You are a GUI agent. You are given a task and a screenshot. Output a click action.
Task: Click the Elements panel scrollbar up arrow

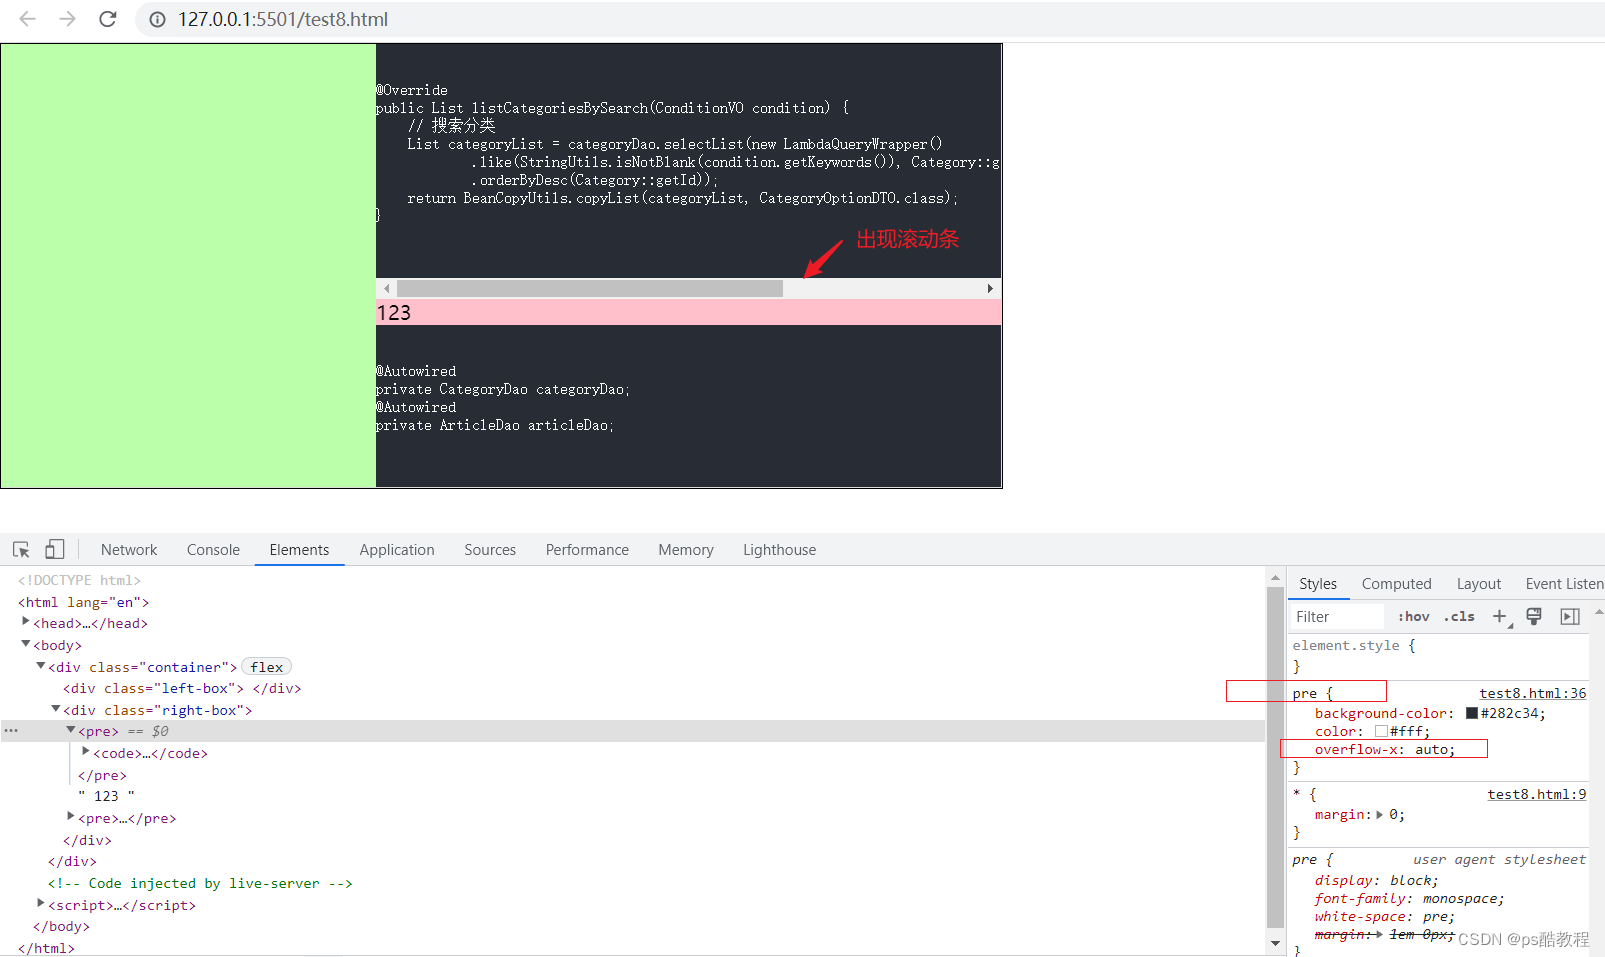[1275, 577]
